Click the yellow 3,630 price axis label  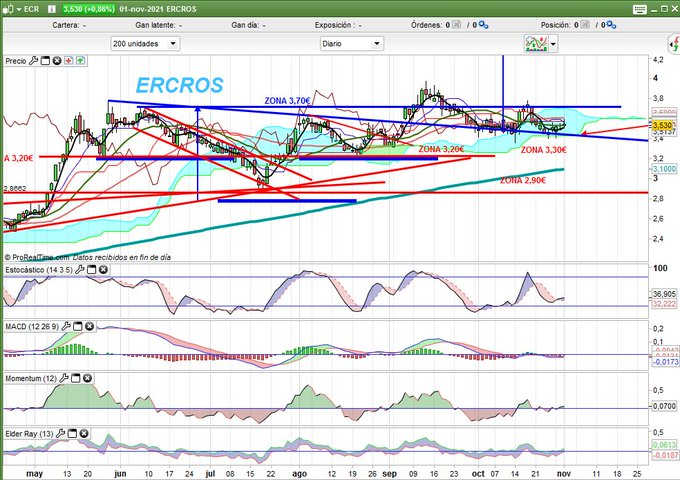tap(663, 125)
